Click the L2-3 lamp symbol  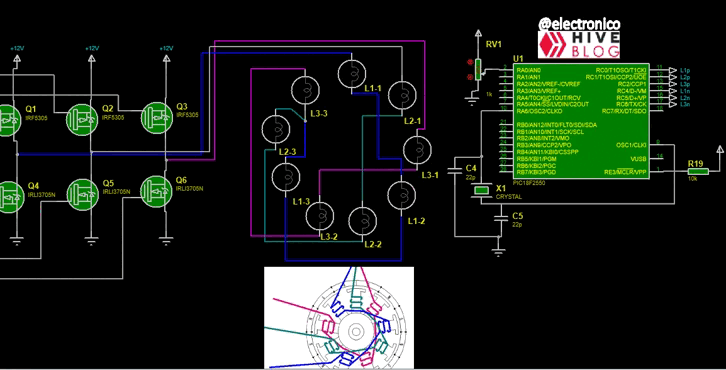[276, 129]
